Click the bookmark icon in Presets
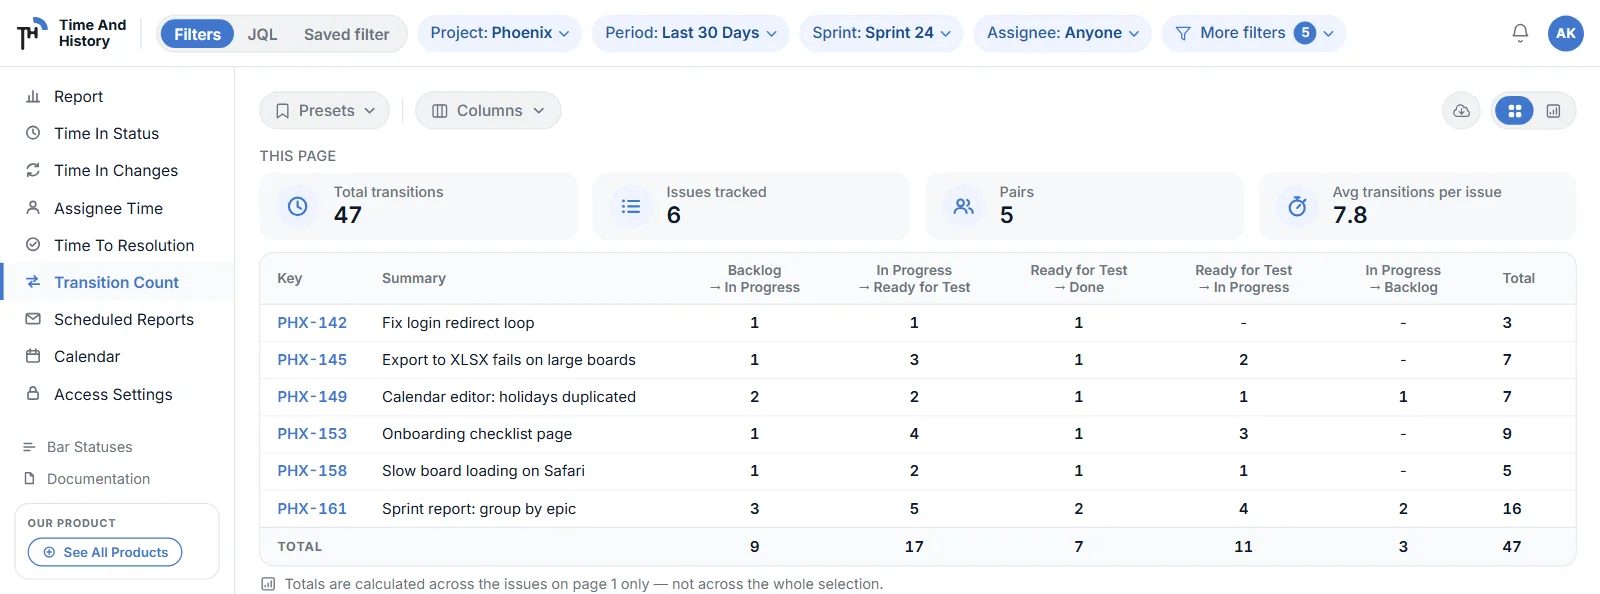Image resolution: width=1600 pixels, height=594 pixels. click(x=283, y=111)
